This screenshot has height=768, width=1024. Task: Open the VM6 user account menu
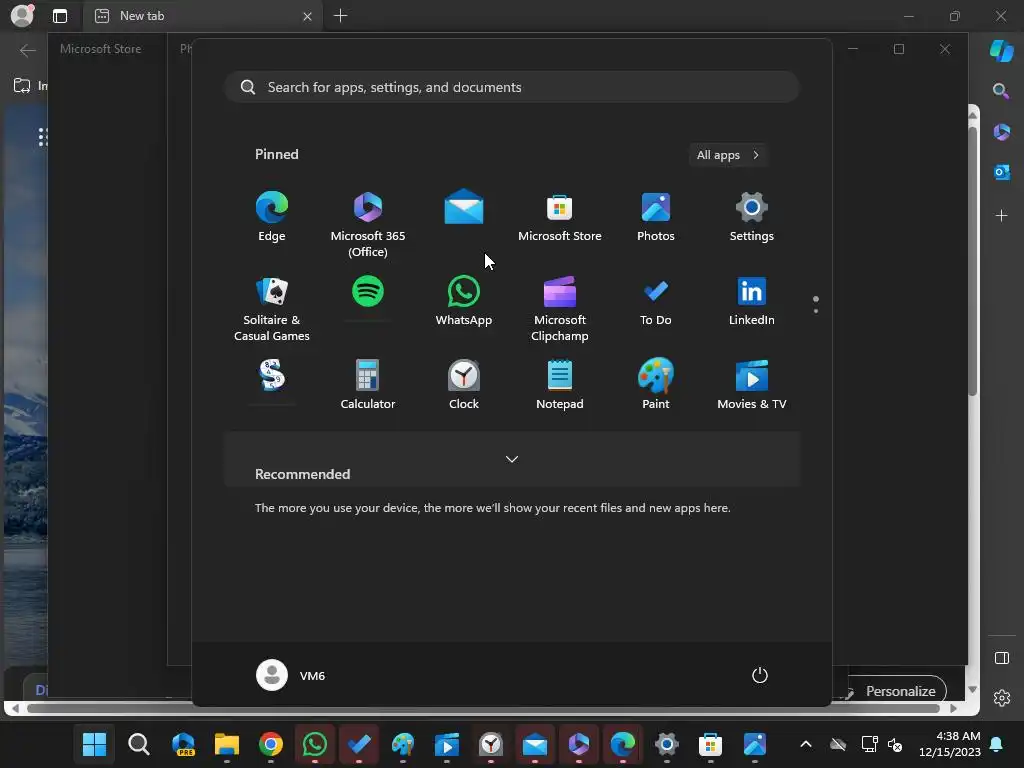291,675
